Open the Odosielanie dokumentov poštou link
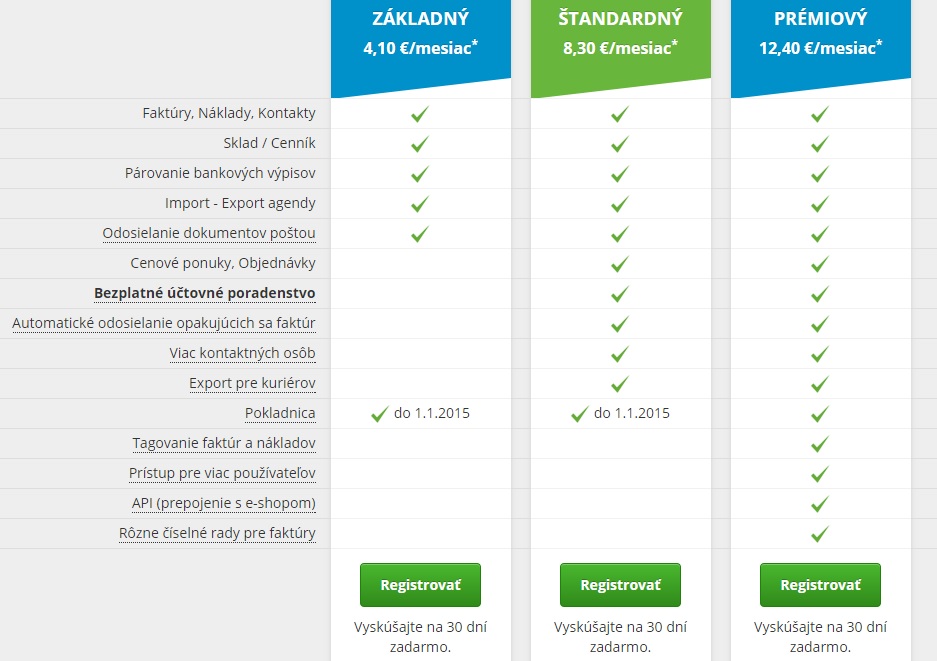The width and height of the screenshot is (937, 661). pos(209,233)
